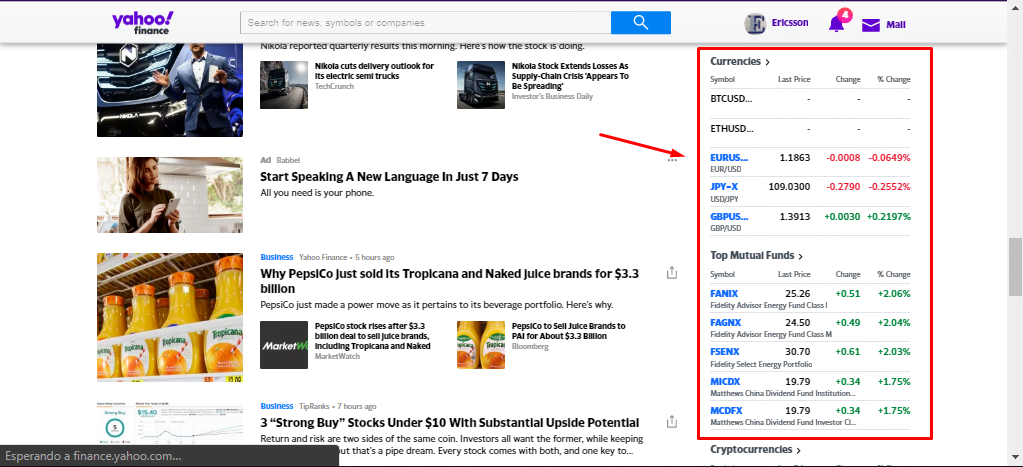Open the PepsiCo stock rises MarketWatch article
Image resolution: width=1023 pixels, height=467 pixels.
click(373, 336)
